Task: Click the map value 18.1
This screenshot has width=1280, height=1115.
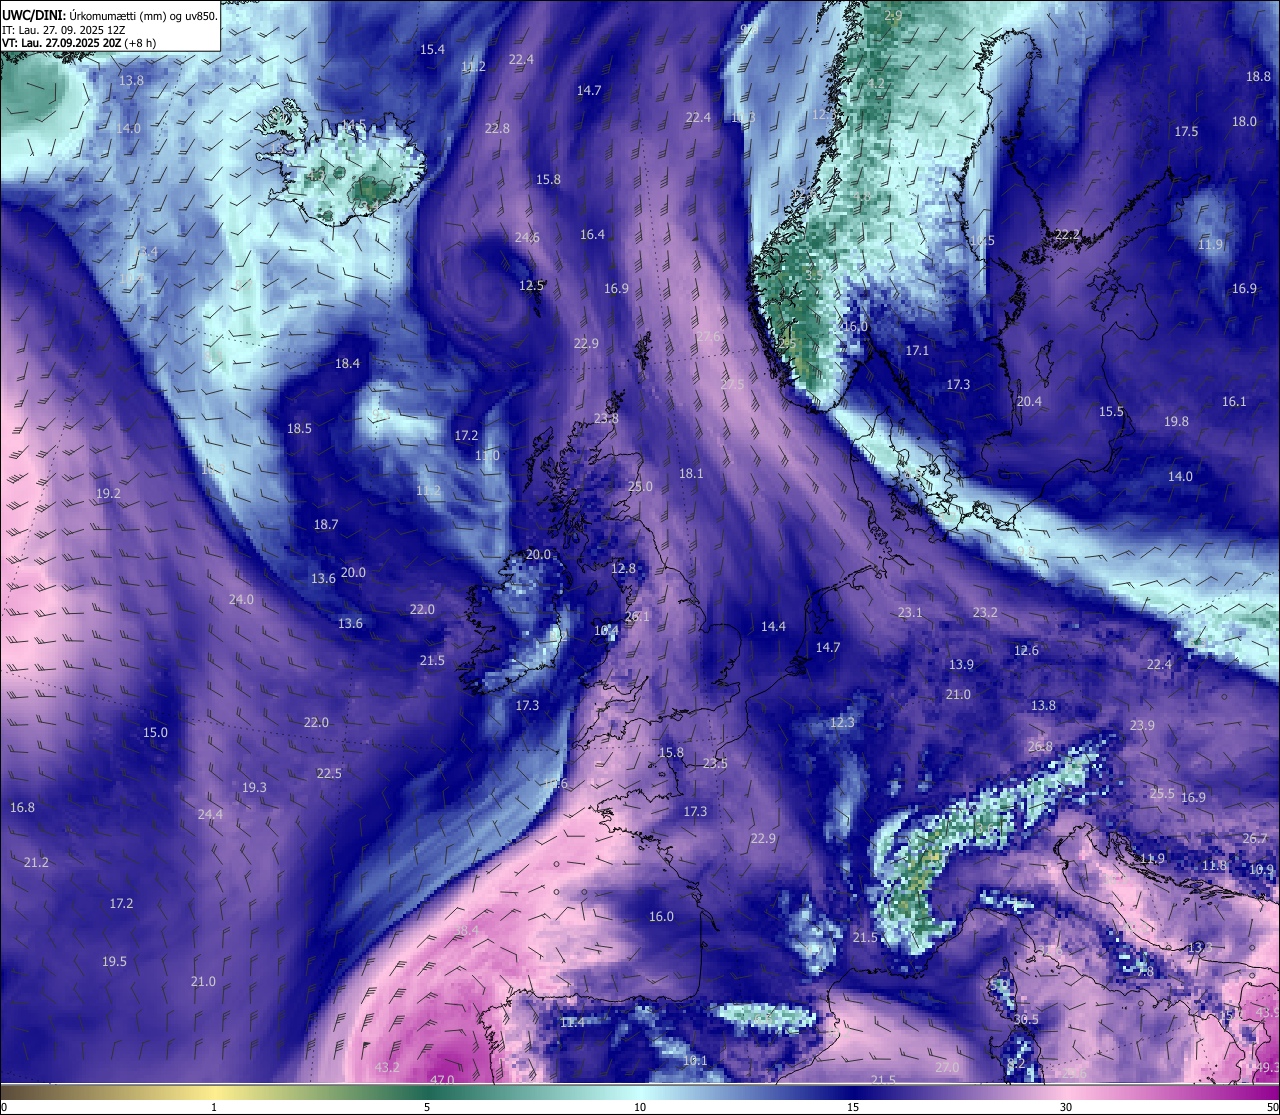Action: coord(691,473)
